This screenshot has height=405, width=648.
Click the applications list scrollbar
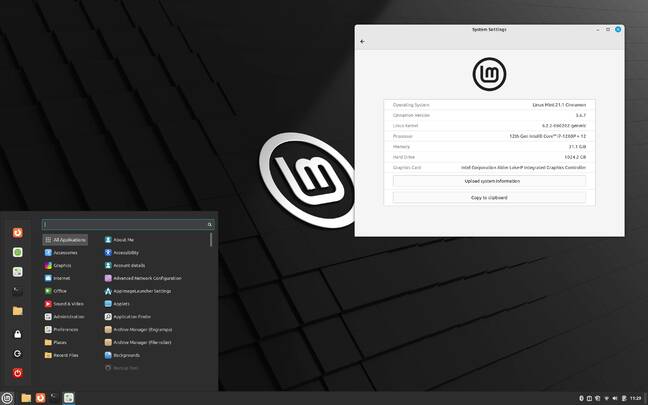point(211,240)
